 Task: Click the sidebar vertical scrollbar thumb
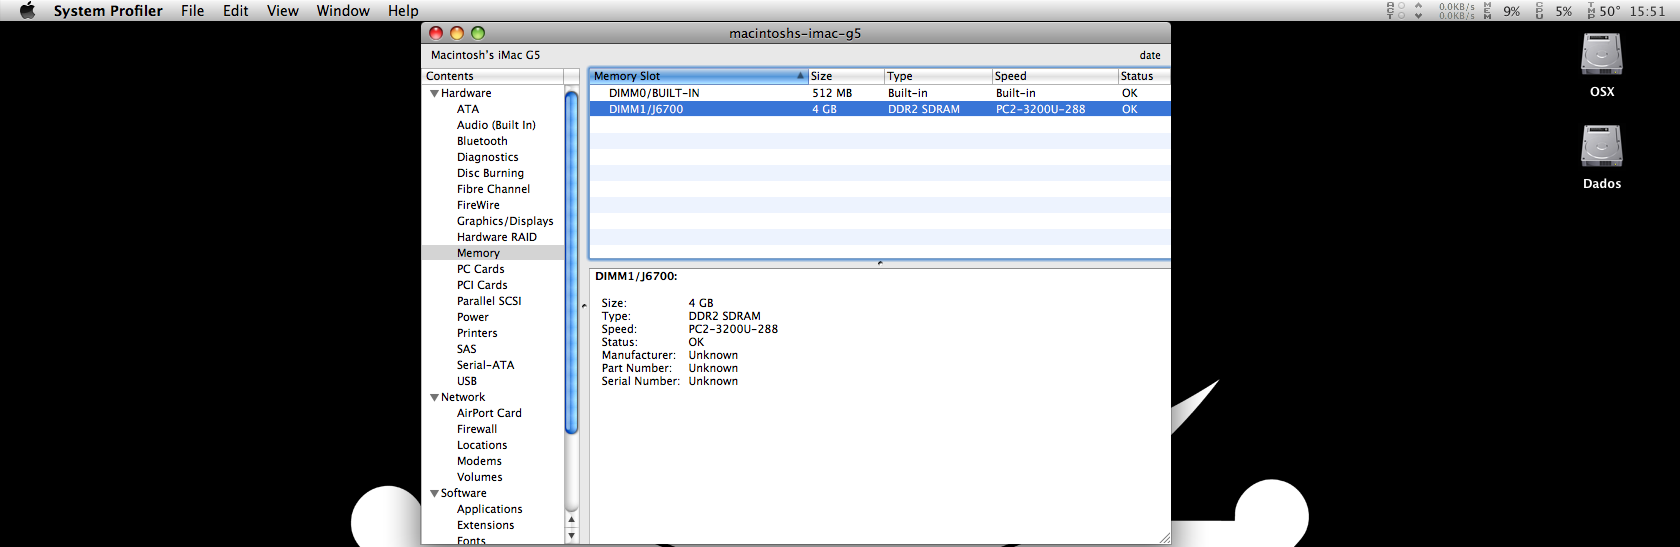click(x=571, y=262)
